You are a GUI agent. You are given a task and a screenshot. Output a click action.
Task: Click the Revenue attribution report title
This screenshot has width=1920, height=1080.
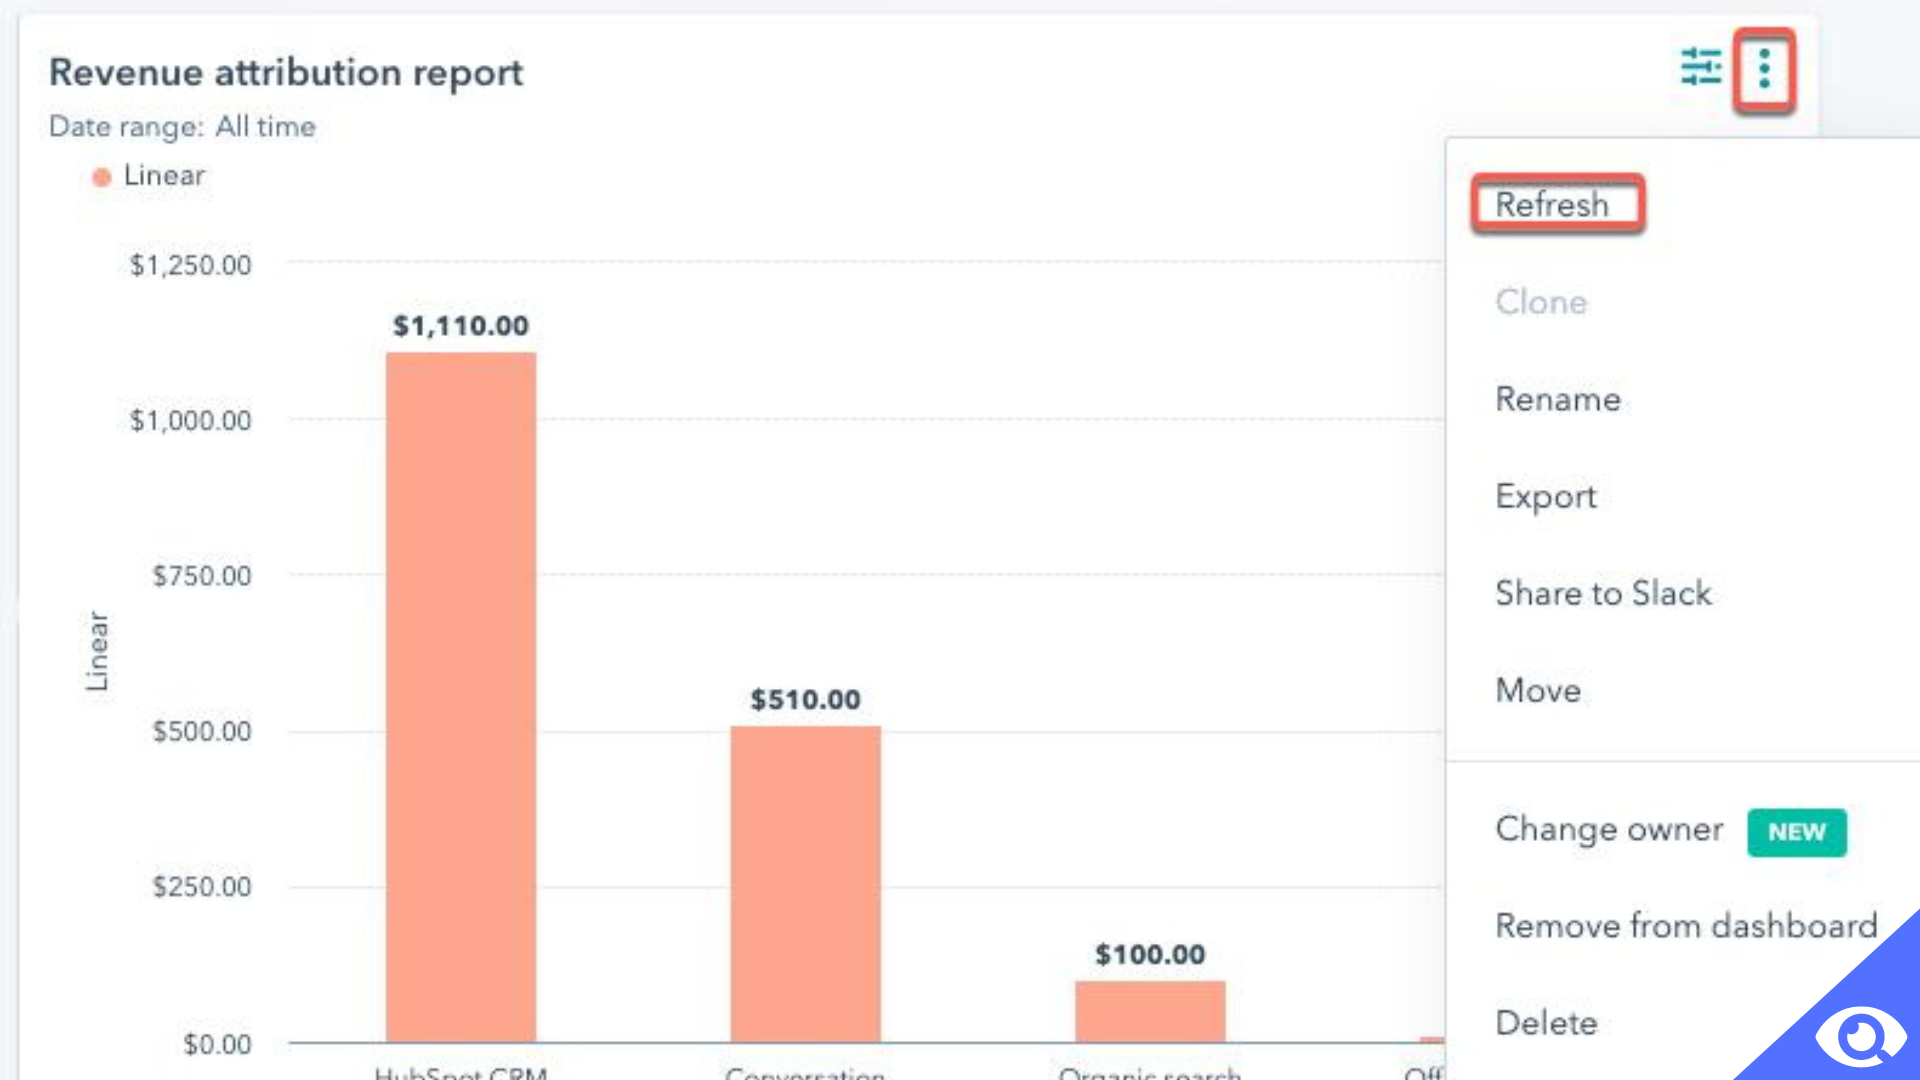(x=286, y=73)
